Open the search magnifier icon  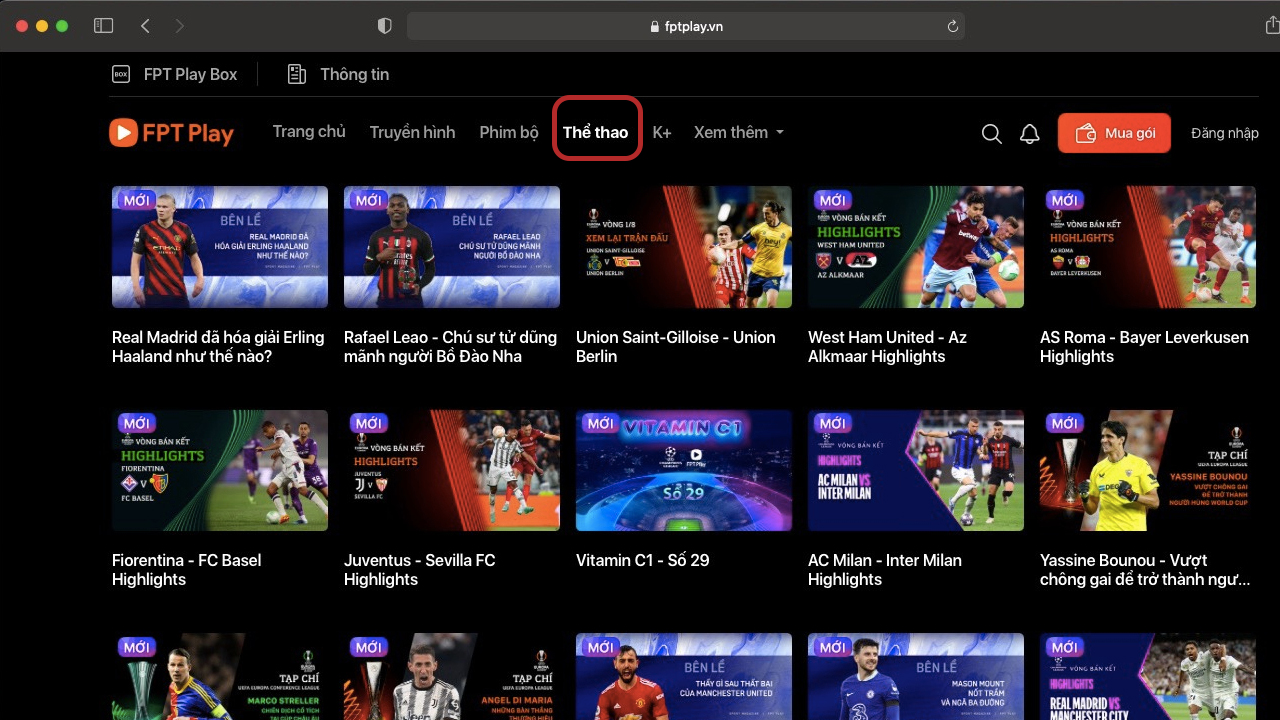(x=991, y=133)
